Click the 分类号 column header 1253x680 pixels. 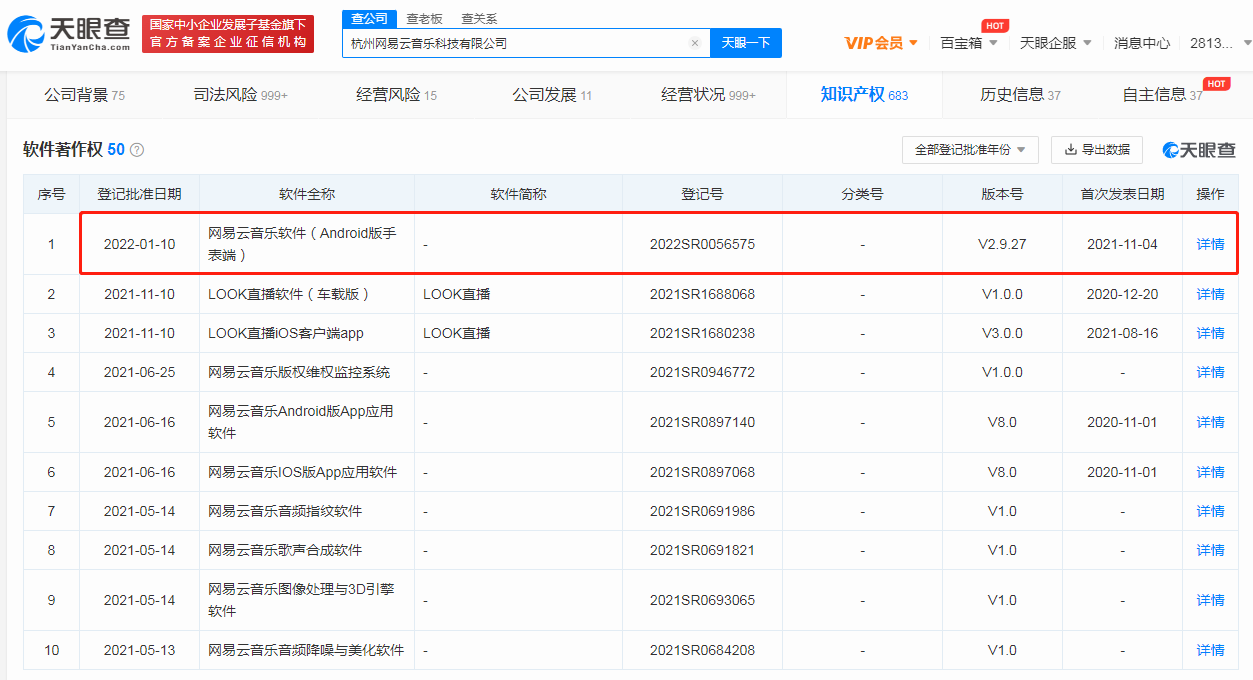862,194
